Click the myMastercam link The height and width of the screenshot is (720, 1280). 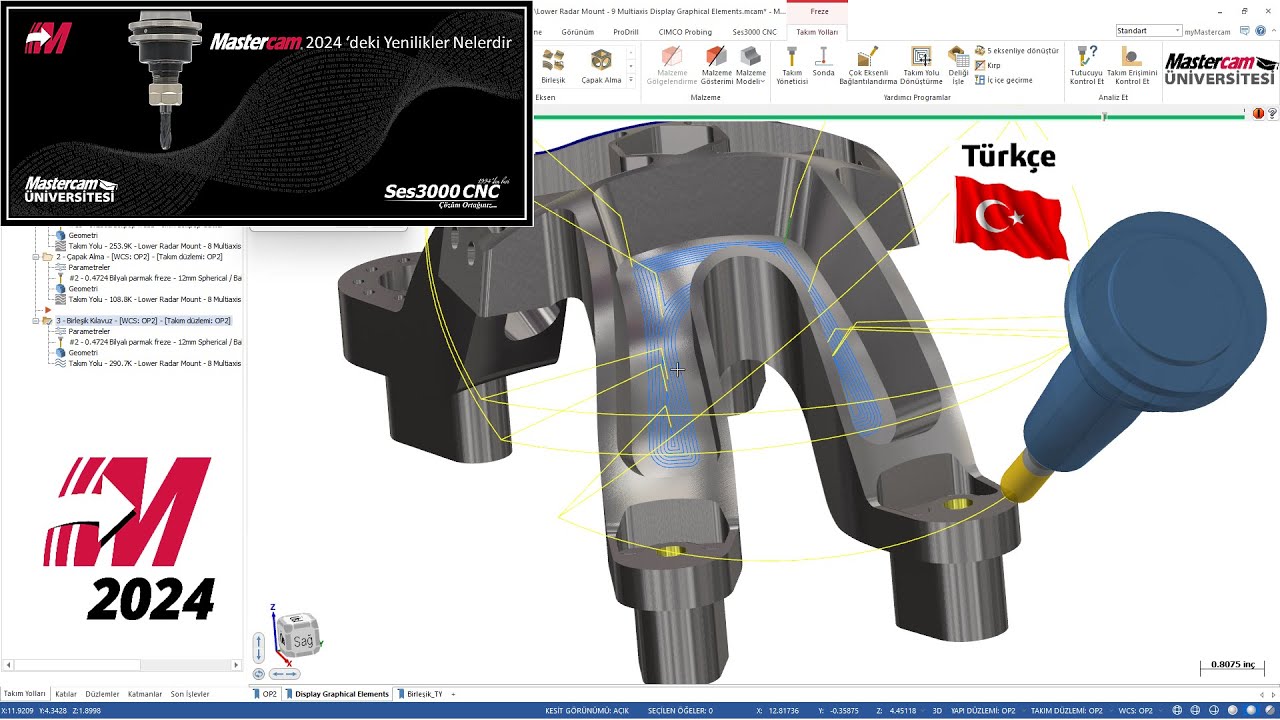[1207, 32]
